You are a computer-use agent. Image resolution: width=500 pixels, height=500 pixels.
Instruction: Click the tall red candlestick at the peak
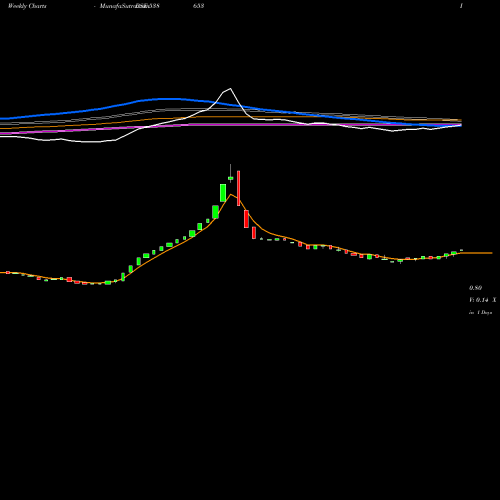click(x=238, y=188)
